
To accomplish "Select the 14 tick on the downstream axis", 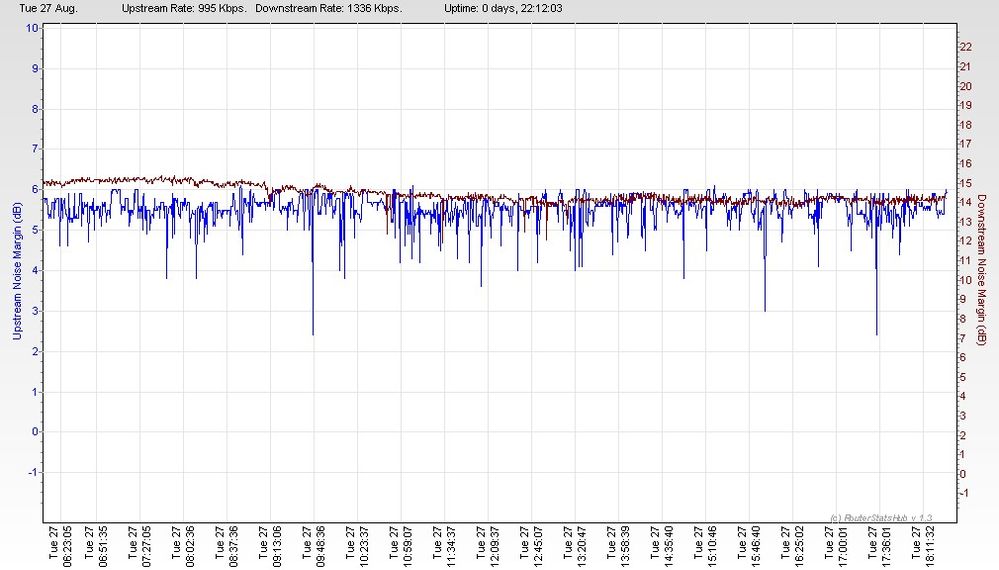I will click(966, 203).
